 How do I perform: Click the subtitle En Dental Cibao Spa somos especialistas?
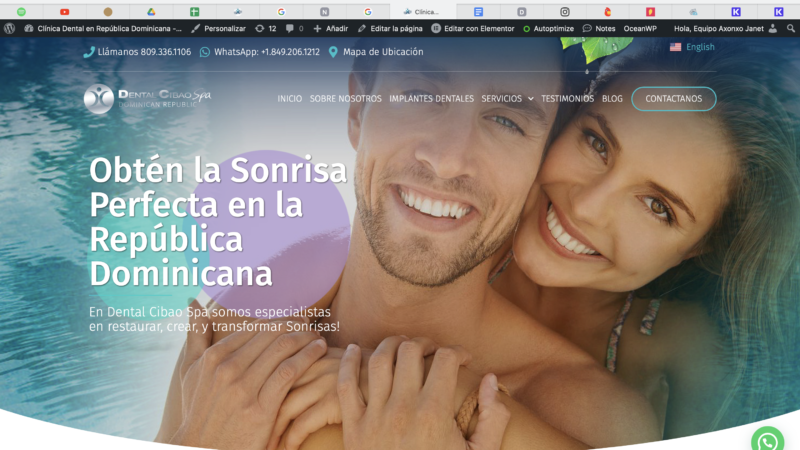tap(214, 319)
